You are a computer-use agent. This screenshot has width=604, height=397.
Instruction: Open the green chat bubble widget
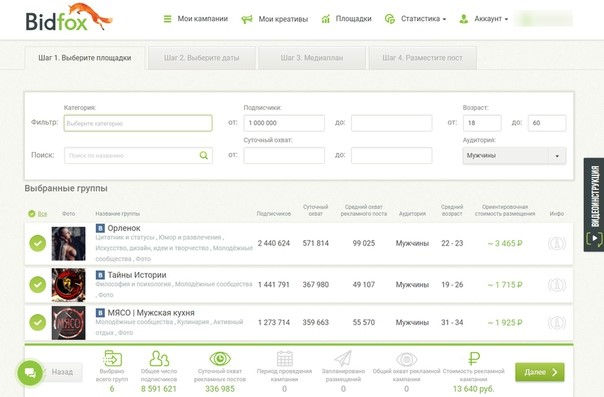30,372
